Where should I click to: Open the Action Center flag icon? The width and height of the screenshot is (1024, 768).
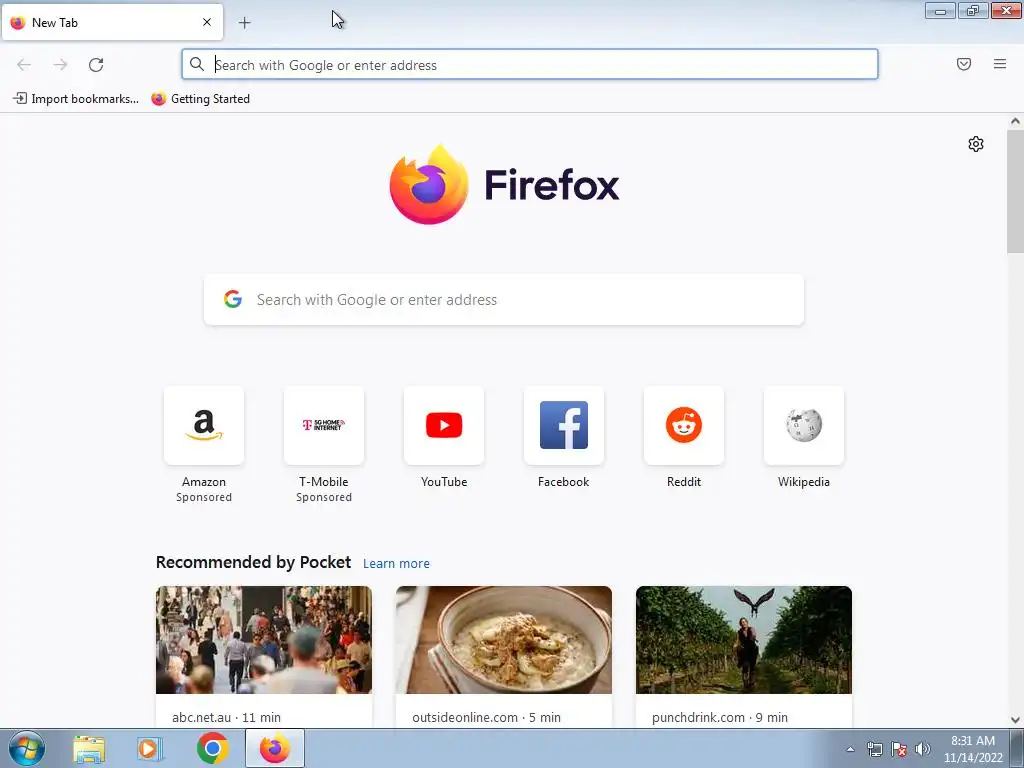pos(899,749)
